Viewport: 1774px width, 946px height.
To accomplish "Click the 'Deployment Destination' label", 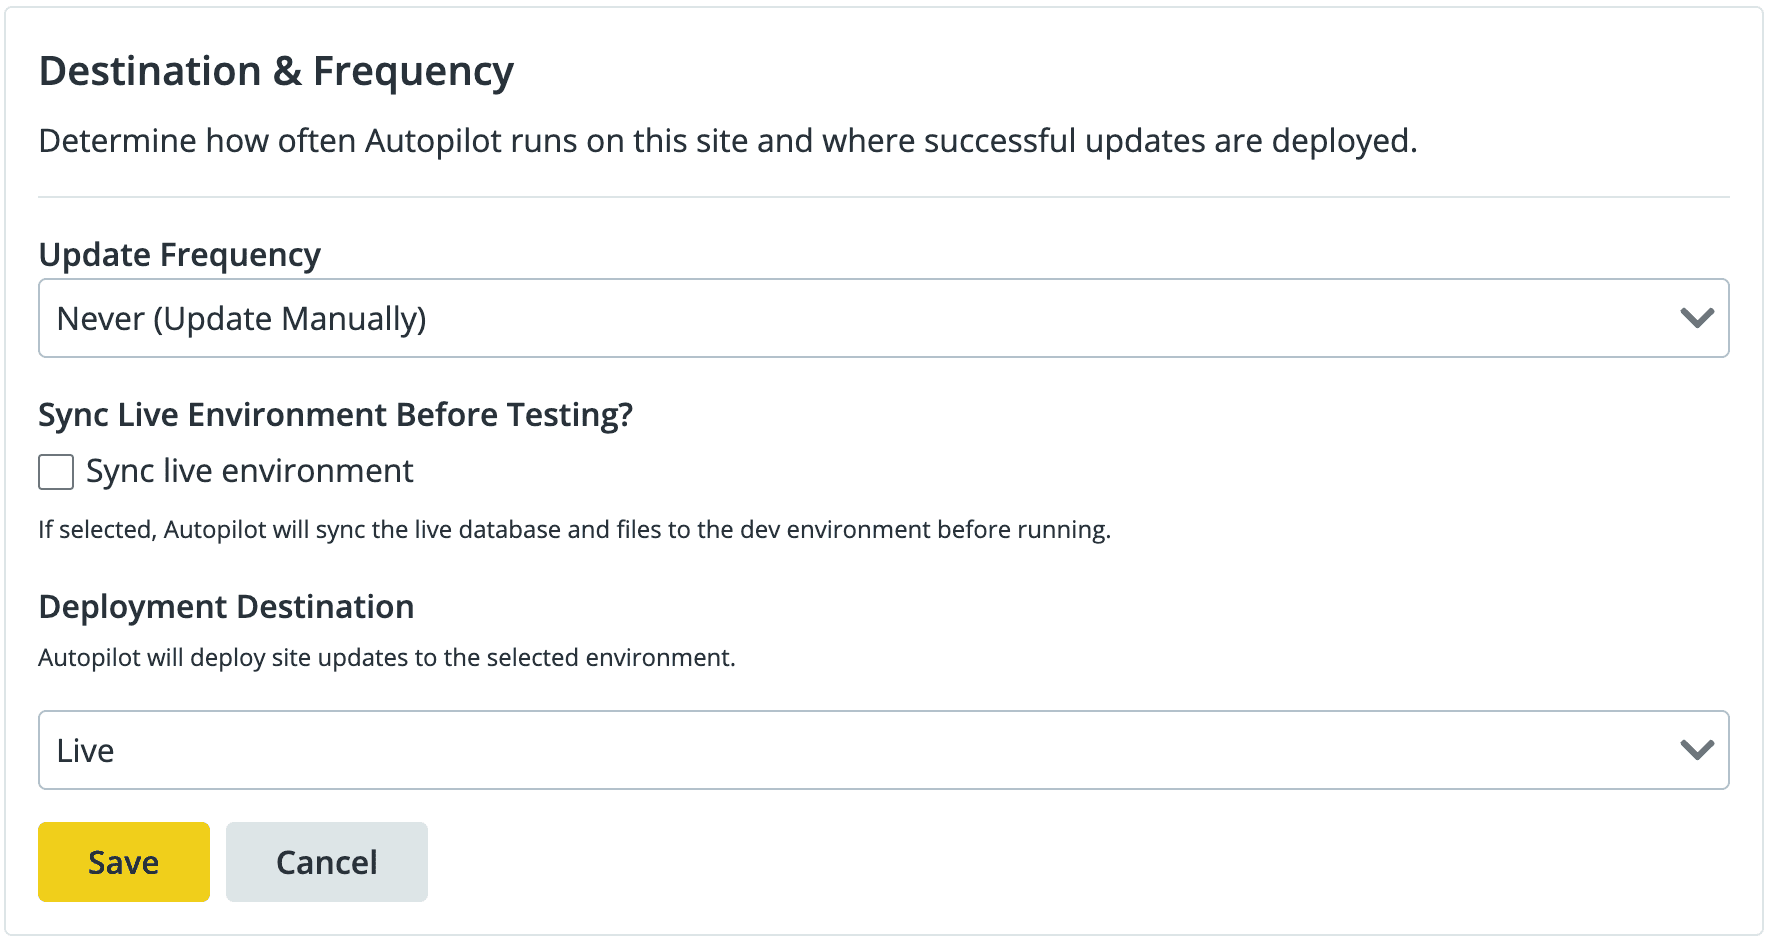I will [226, 607].
